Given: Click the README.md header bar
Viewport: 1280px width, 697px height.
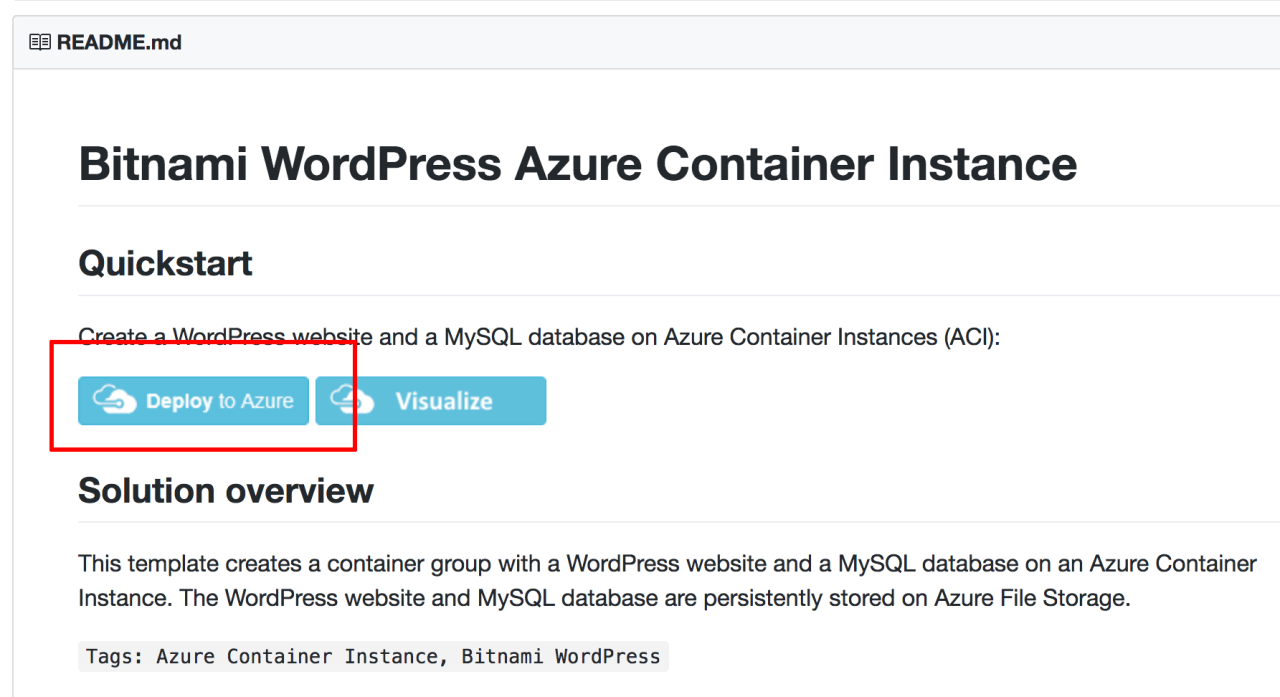Looking at the screenshot, I should coord(640,41).
